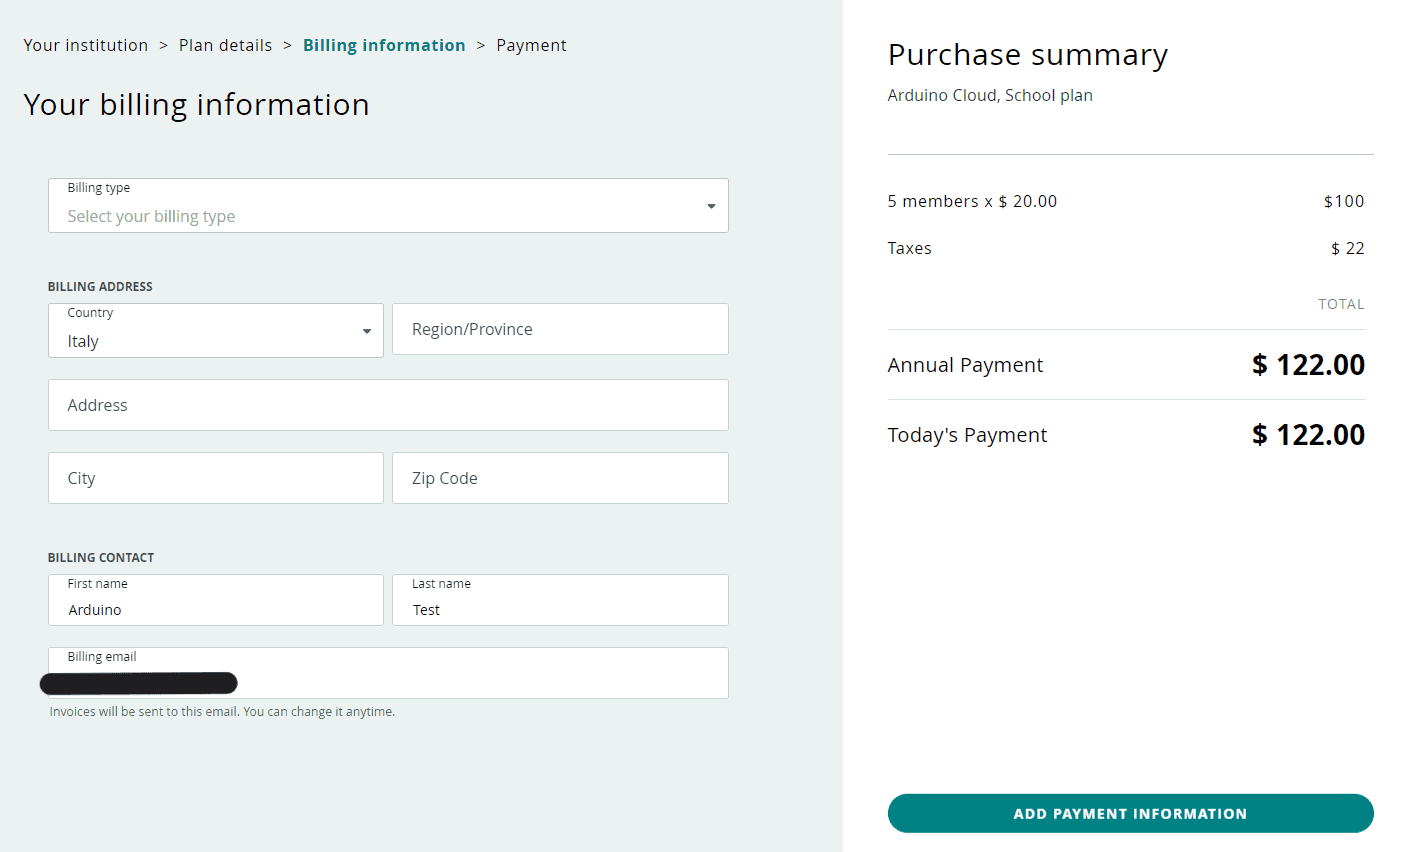Click the Country dropdown caret icon
This screenshot has height=852, width=1410.
pos(367,331)
